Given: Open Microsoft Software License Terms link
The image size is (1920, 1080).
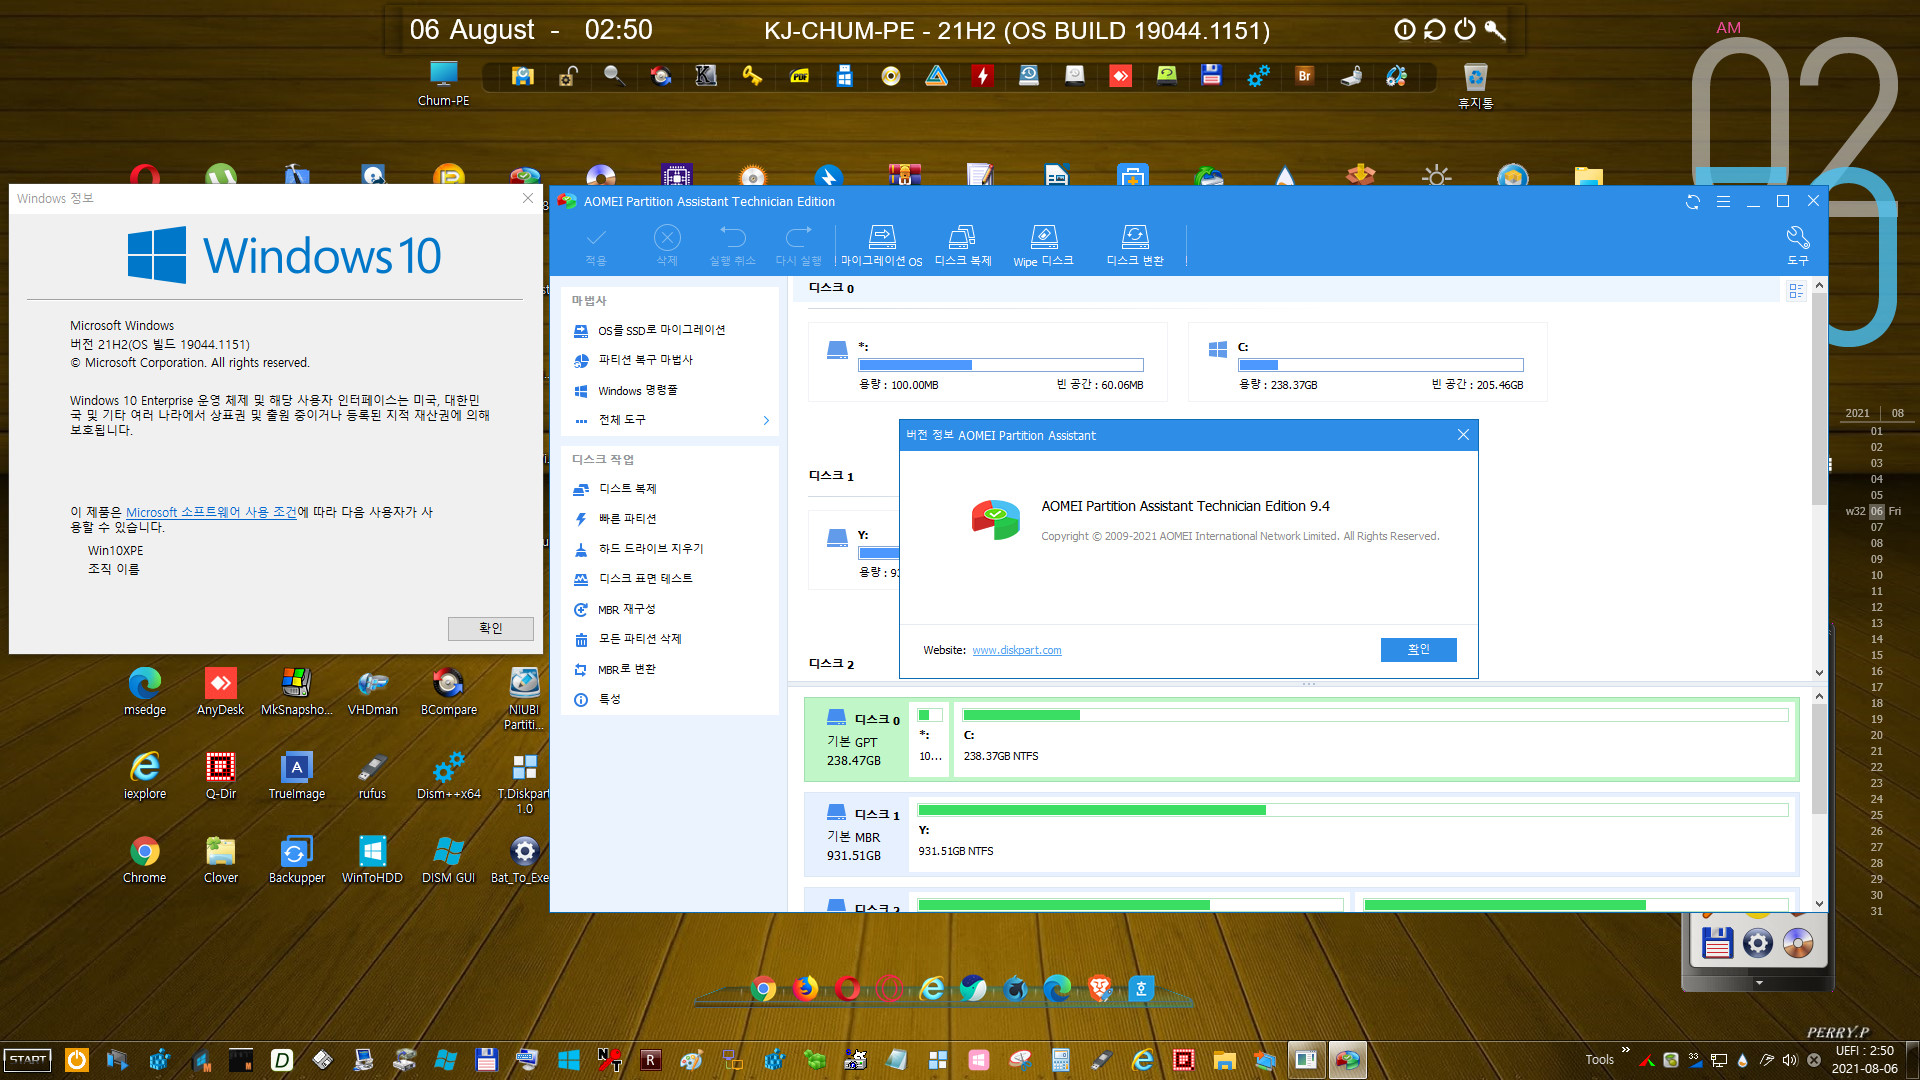Looking at the screenshot, I should click(211, 512).
